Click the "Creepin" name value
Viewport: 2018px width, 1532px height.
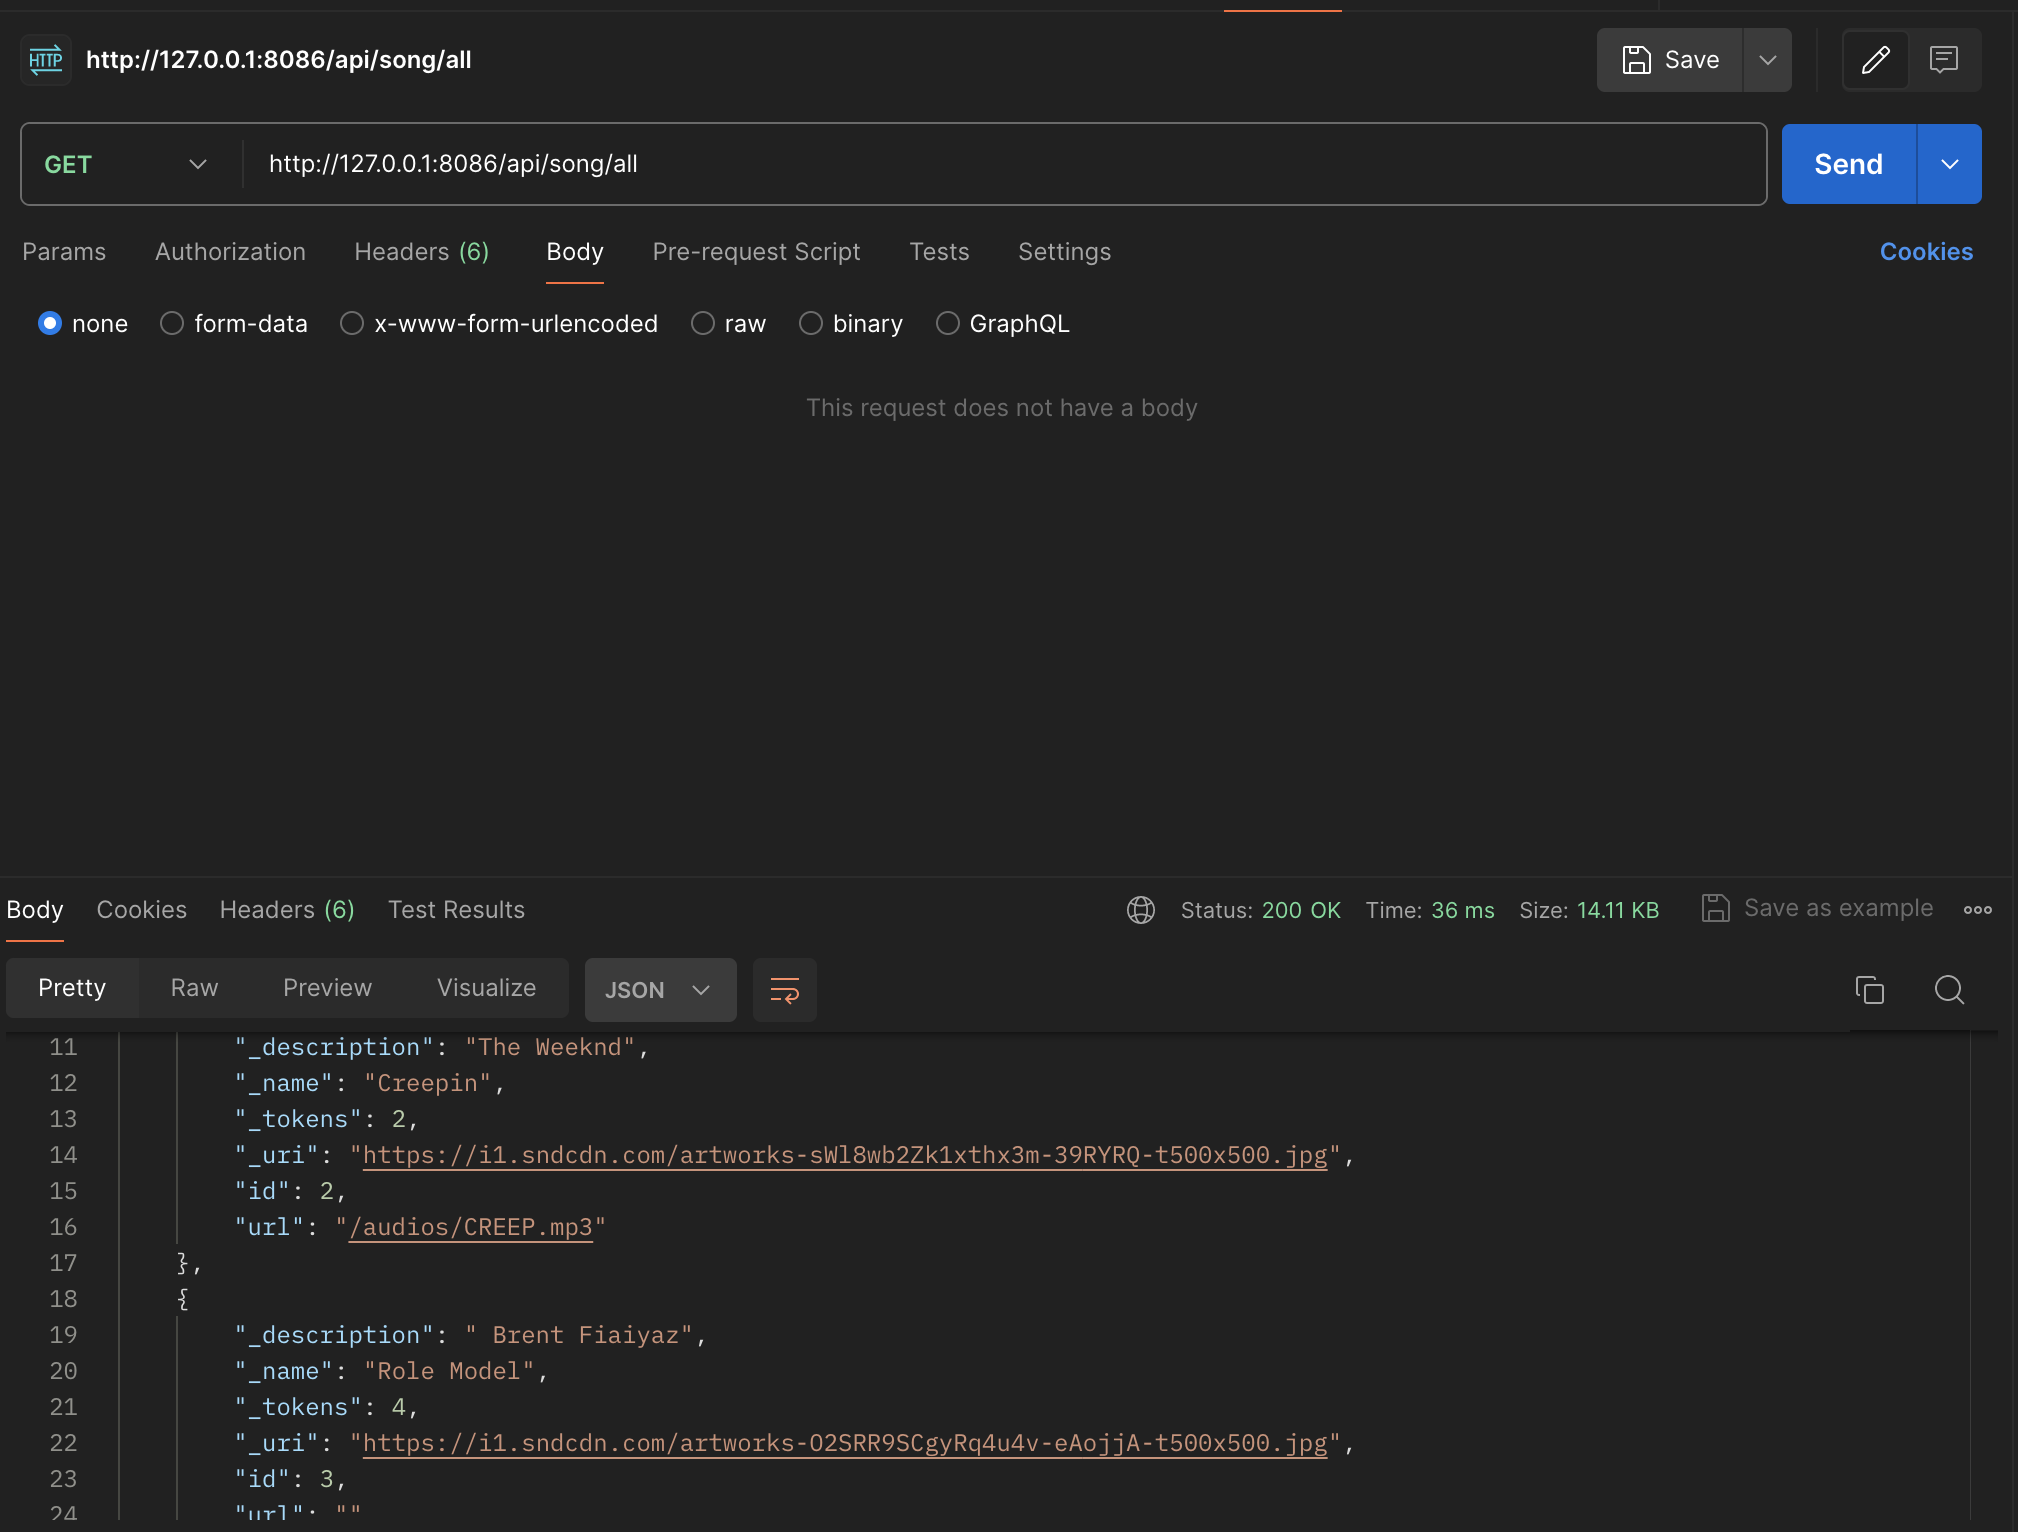click(428, 1084)
